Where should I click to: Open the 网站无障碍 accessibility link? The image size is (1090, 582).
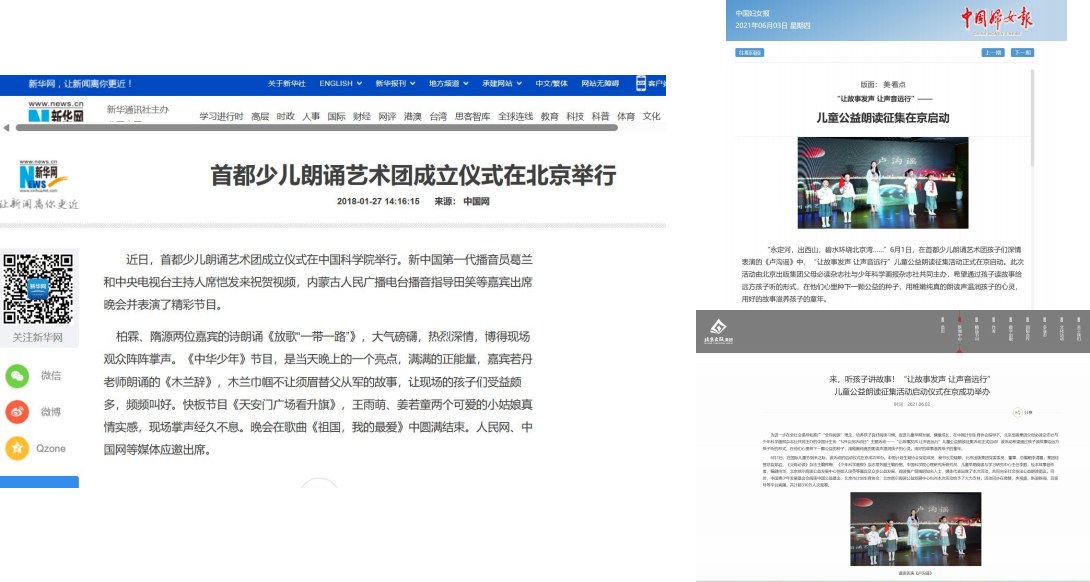pyautogui.click(x=600, y=83)
